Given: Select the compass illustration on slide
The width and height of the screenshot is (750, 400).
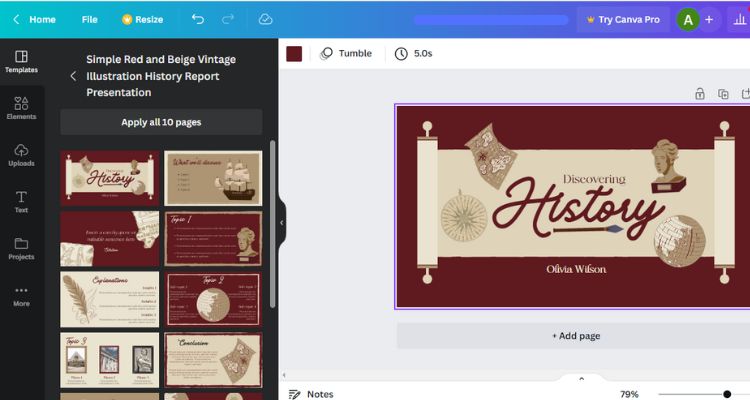Looking at the screenshot, I should pyautogui.click(x=463, y=215).
